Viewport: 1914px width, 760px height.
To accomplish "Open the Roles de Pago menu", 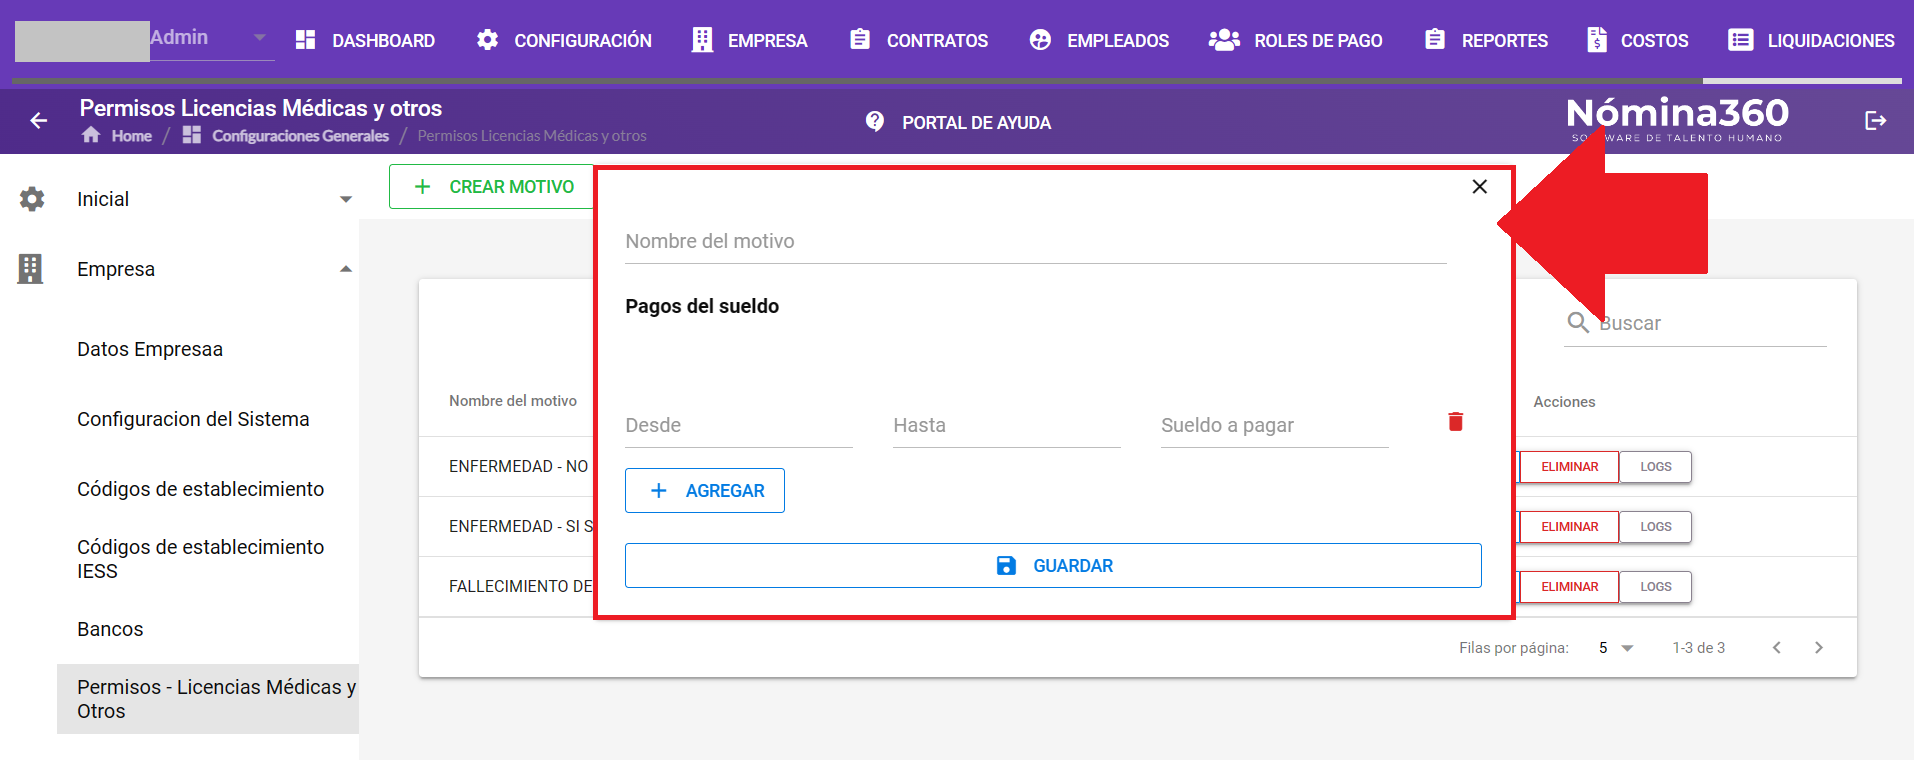I will [1296, 40].
